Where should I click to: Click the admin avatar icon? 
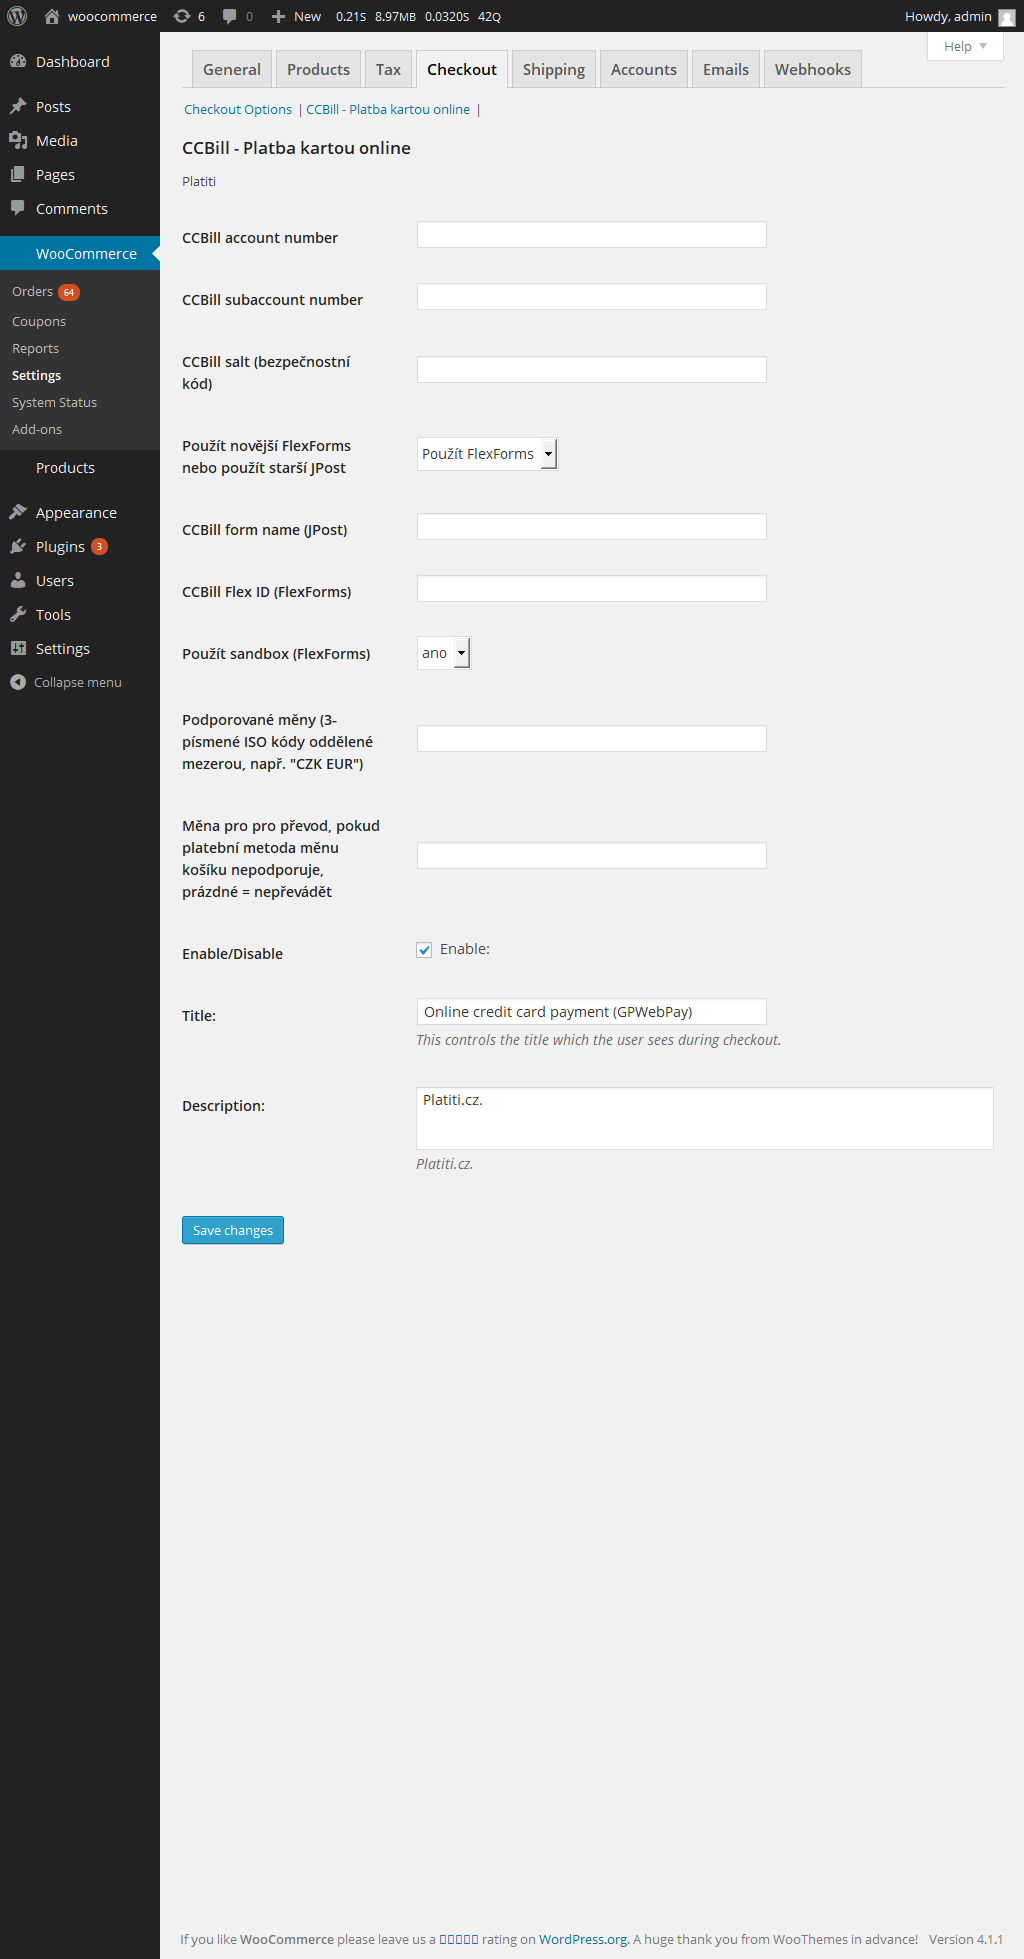pos(1007,17)
